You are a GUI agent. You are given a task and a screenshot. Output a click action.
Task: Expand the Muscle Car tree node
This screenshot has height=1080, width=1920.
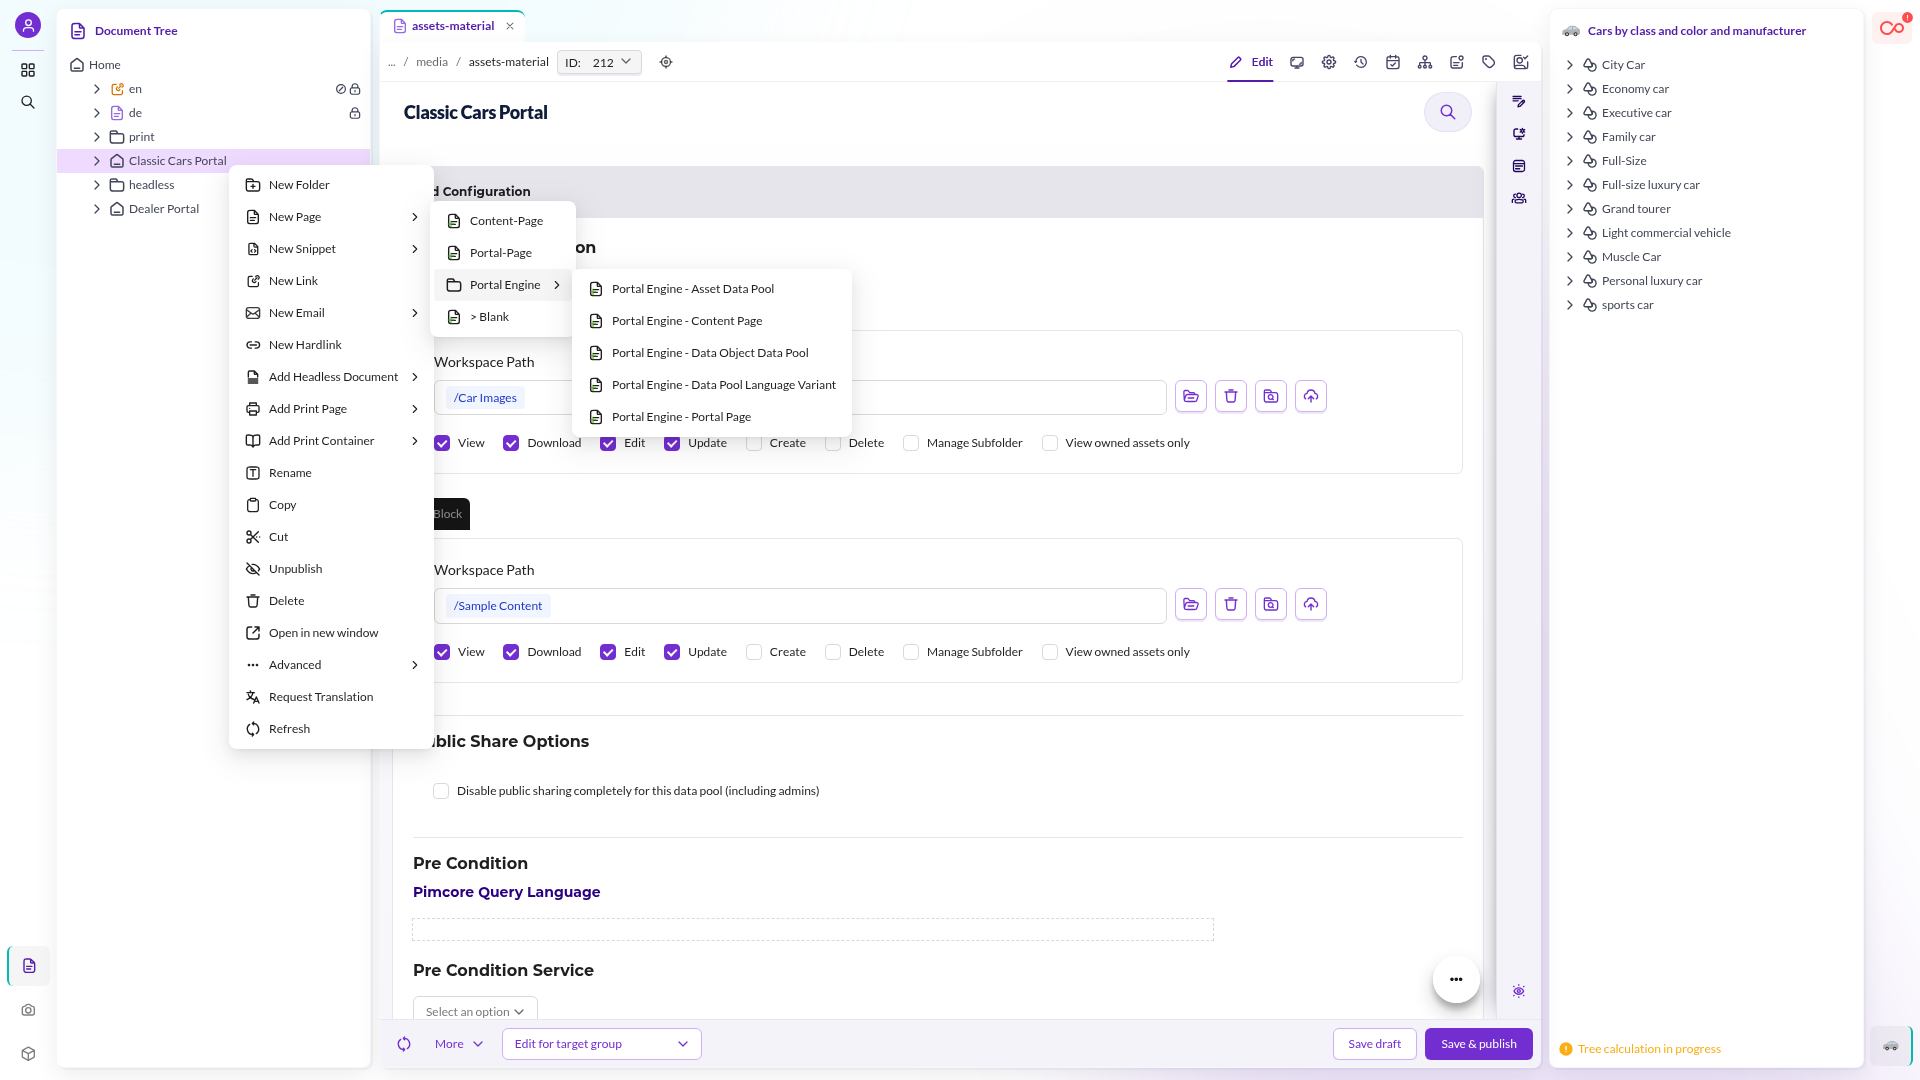[x=1570, y=257]
